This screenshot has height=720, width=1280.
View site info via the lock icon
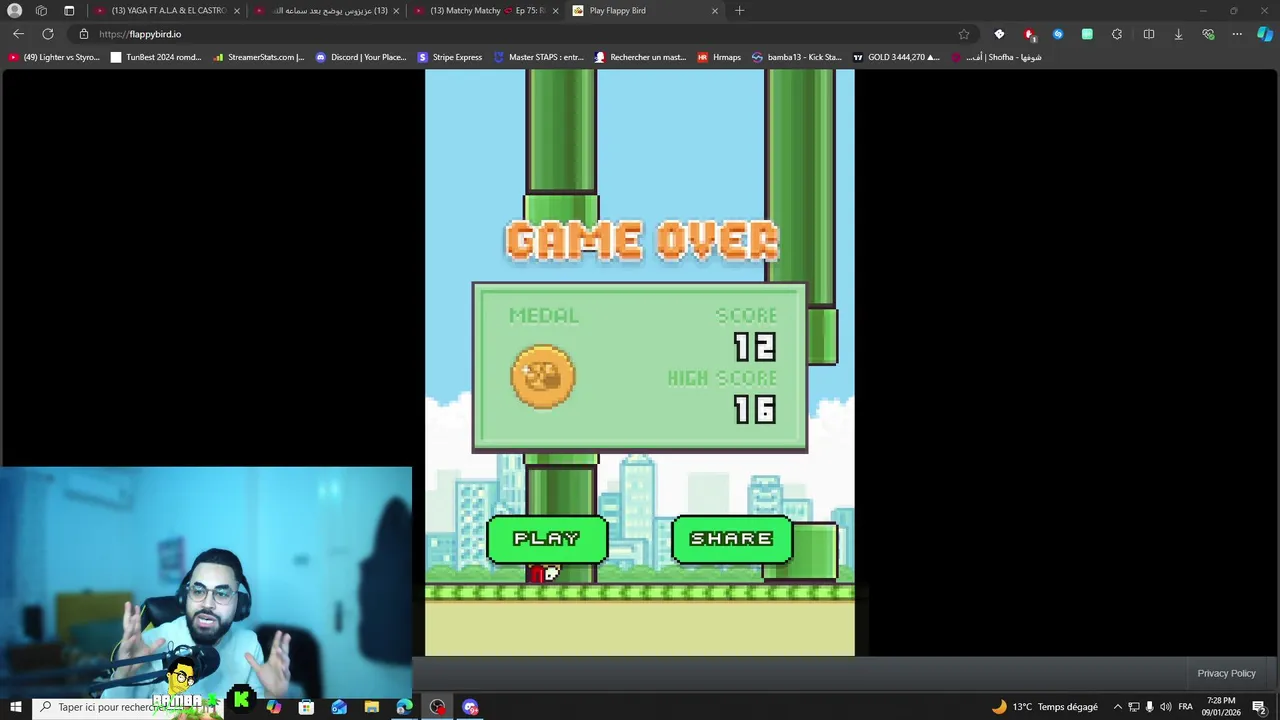[84, 34]
